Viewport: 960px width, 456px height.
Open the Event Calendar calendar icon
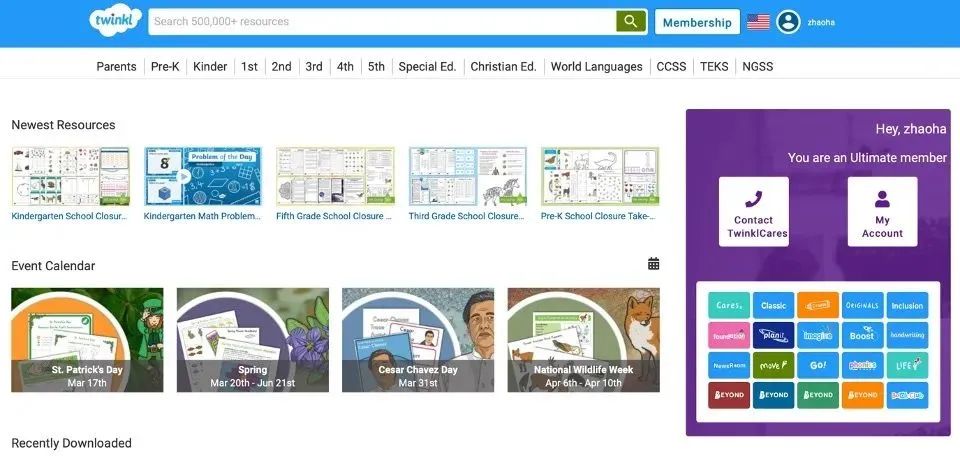653,264
